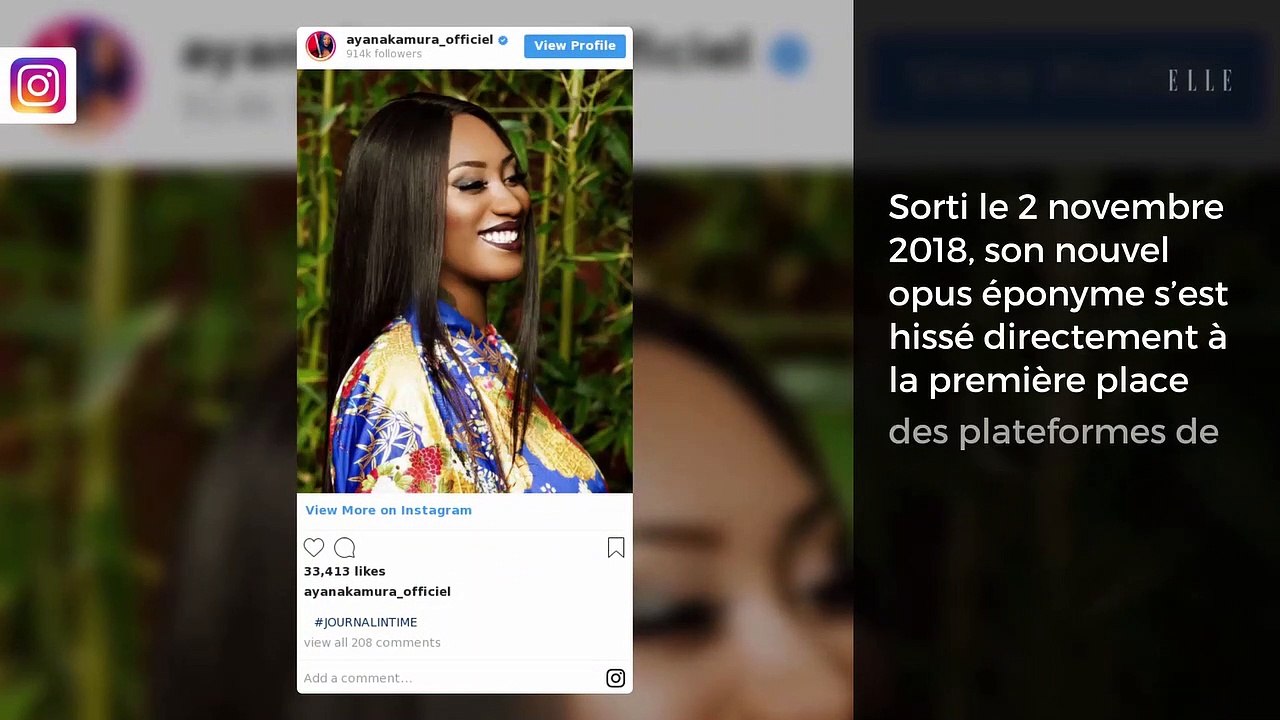
Task: Click the 33,413 likes count
Action: tap(344, 571)
